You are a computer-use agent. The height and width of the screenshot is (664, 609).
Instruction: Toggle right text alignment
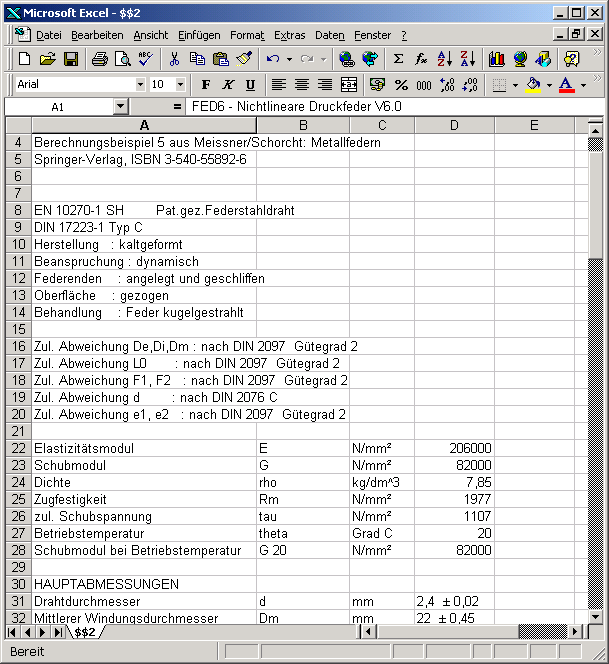[325, 85]
